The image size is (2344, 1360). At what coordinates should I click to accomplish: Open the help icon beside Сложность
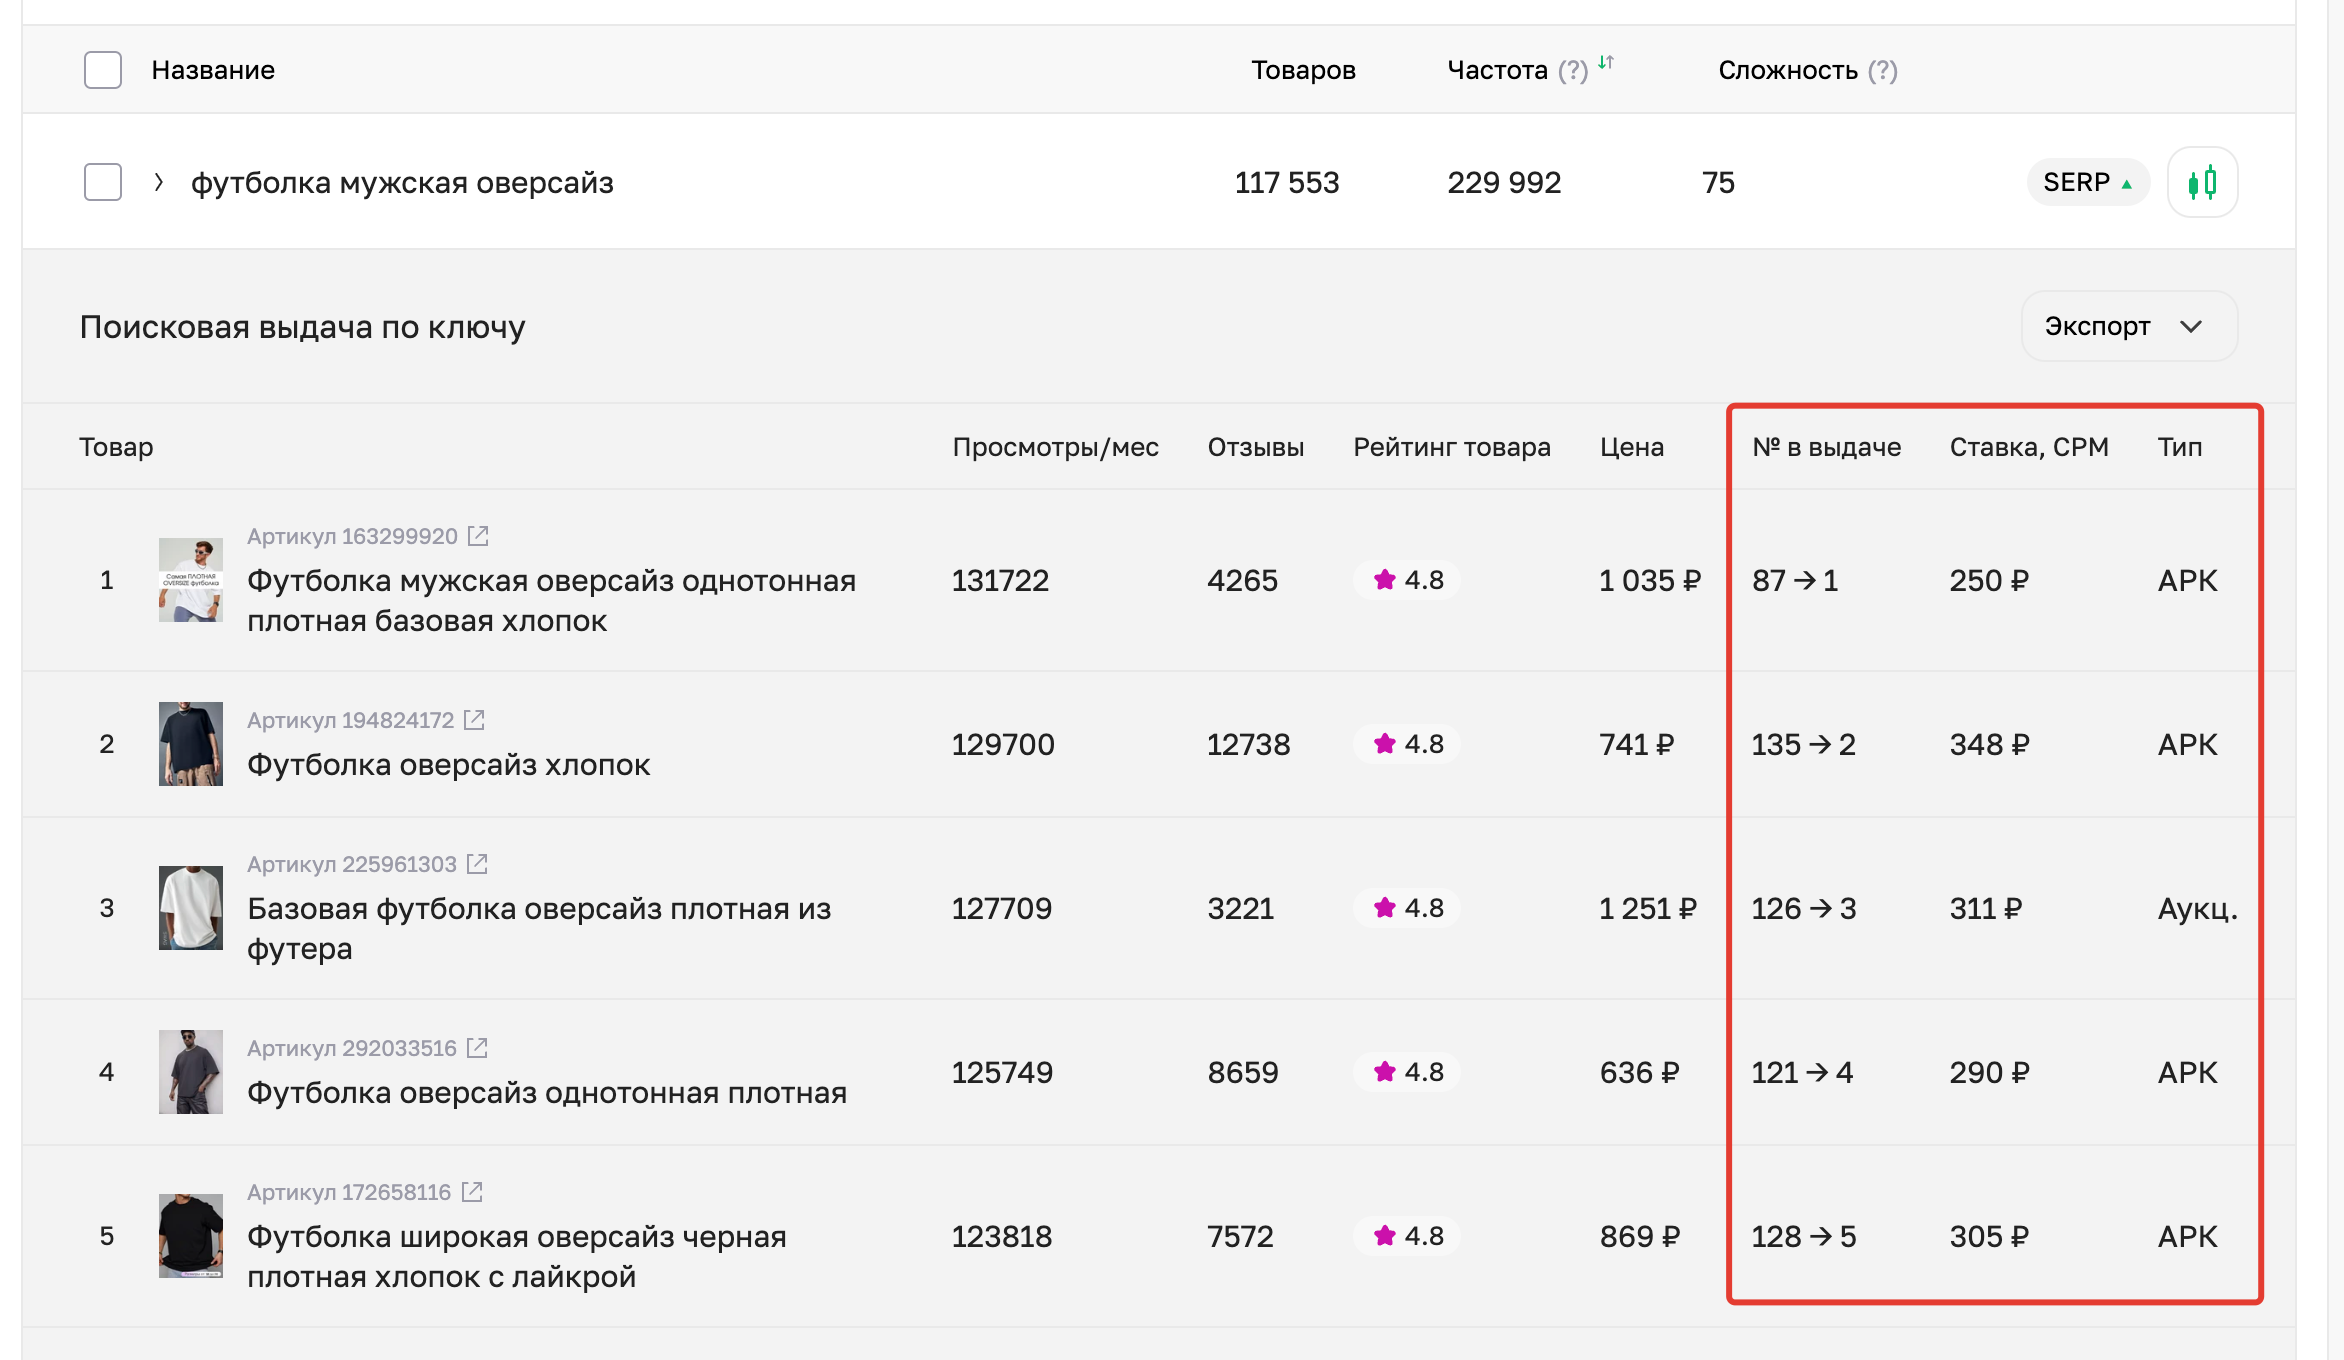[x=1884, y=70]
